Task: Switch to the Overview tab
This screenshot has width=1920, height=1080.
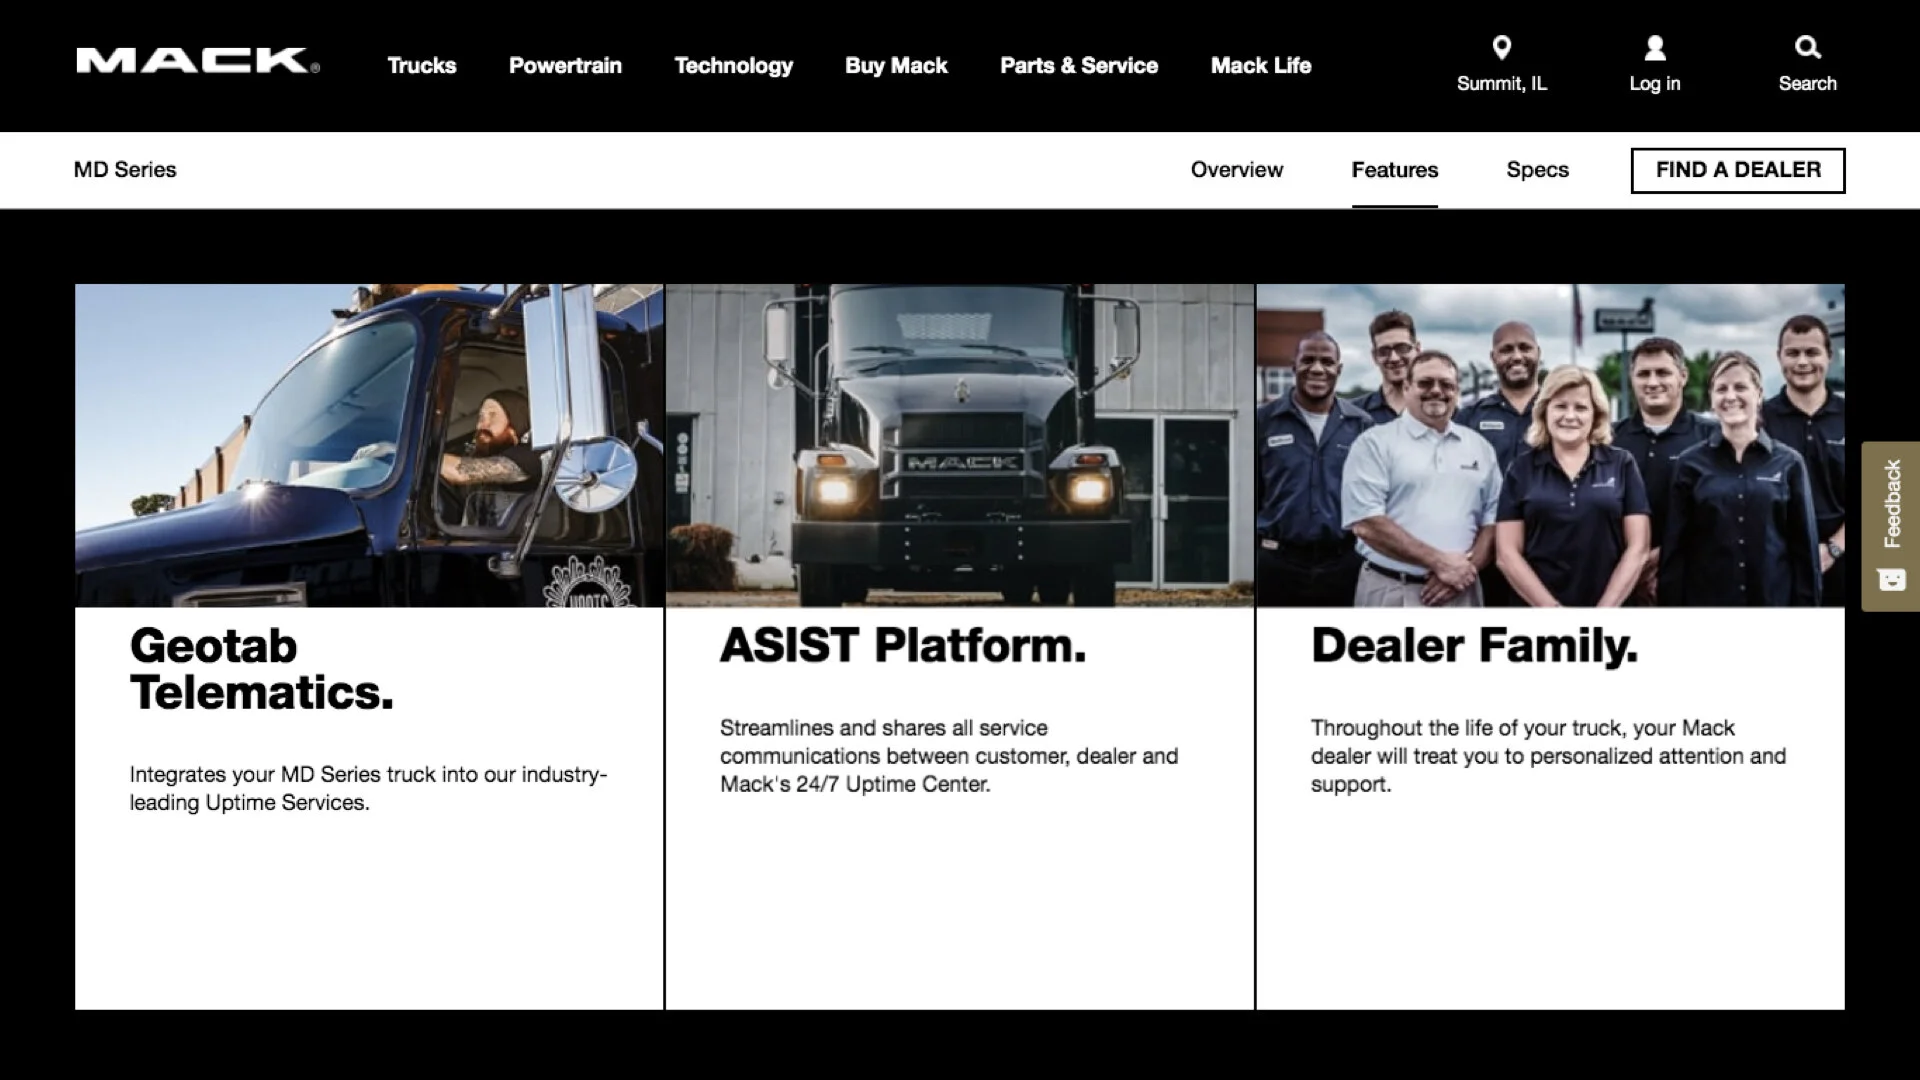Action: pyautogui.click(x=1236, y=170)
